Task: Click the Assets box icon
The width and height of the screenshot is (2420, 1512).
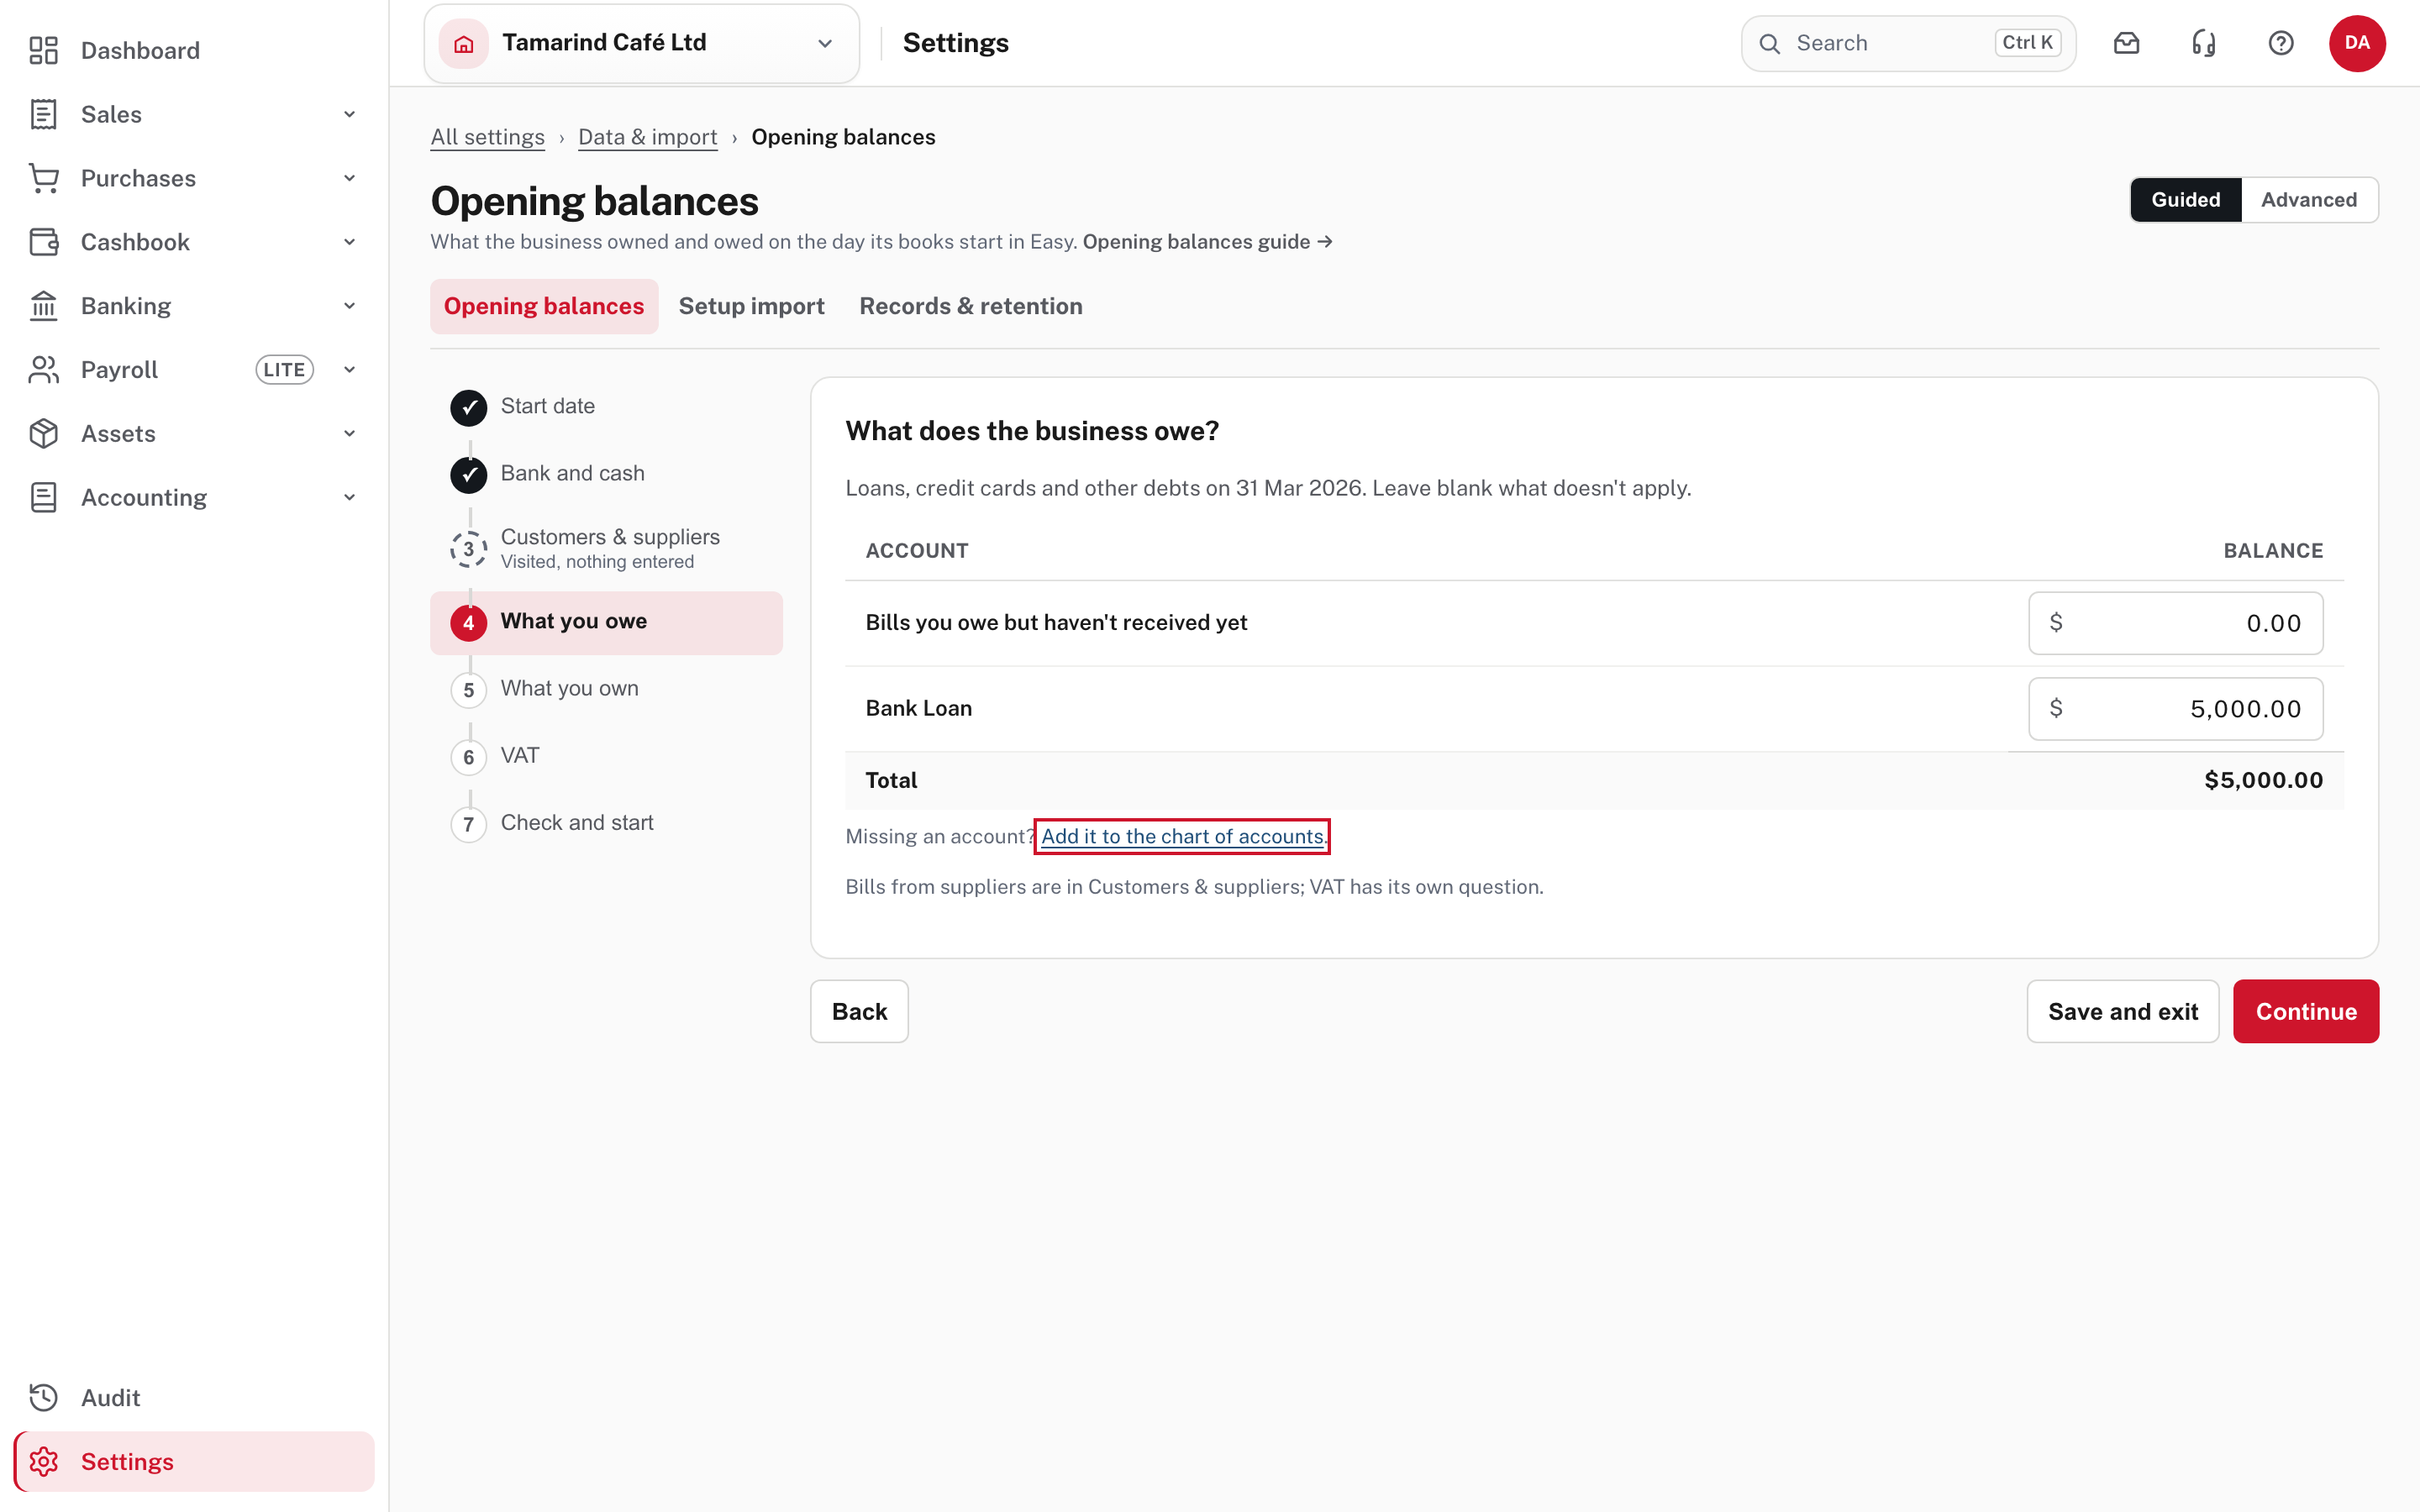Action: 43,434
